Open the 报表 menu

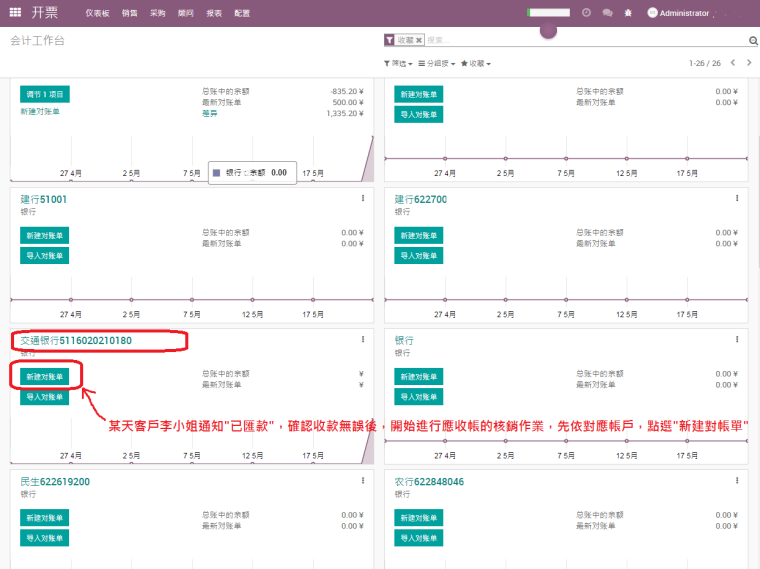click(214, 13)
